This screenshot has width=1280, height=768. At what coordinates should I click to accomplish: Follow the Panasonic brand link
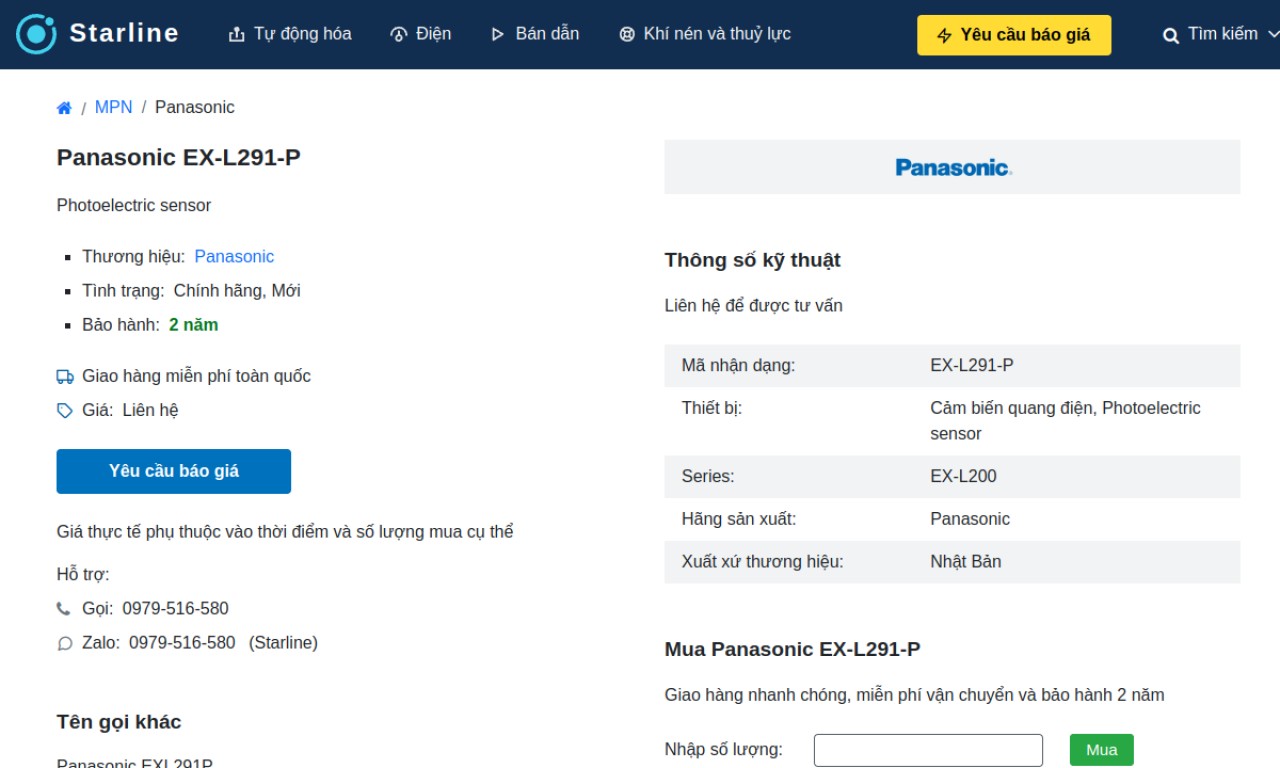coord(234,257)
